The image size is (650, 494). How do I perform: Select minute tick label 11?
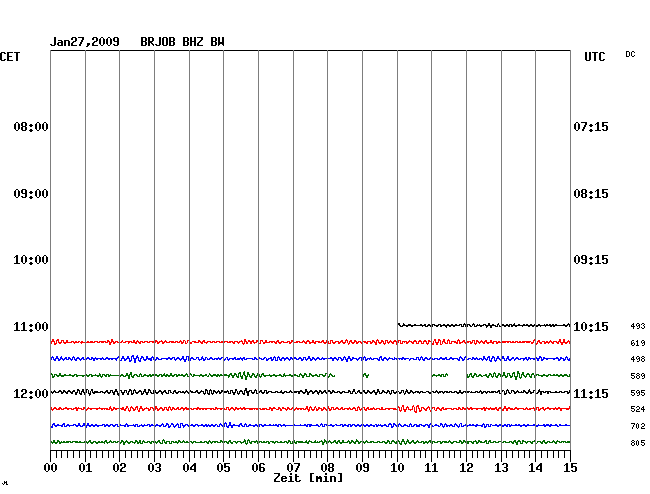432,468
